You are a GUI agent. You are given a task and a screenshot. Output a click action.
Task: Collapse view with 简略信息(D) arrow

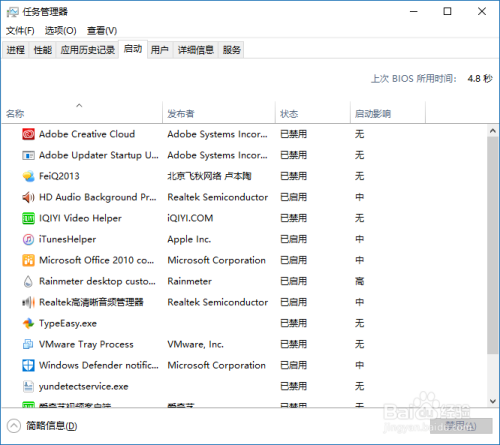point(14,426)
